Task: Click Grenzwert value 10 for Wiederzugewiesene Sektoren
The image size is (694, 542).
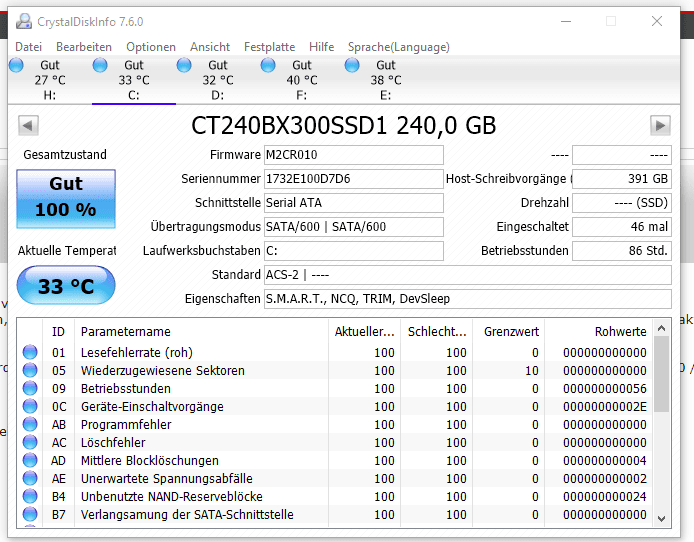Action: tap(532, 370)
